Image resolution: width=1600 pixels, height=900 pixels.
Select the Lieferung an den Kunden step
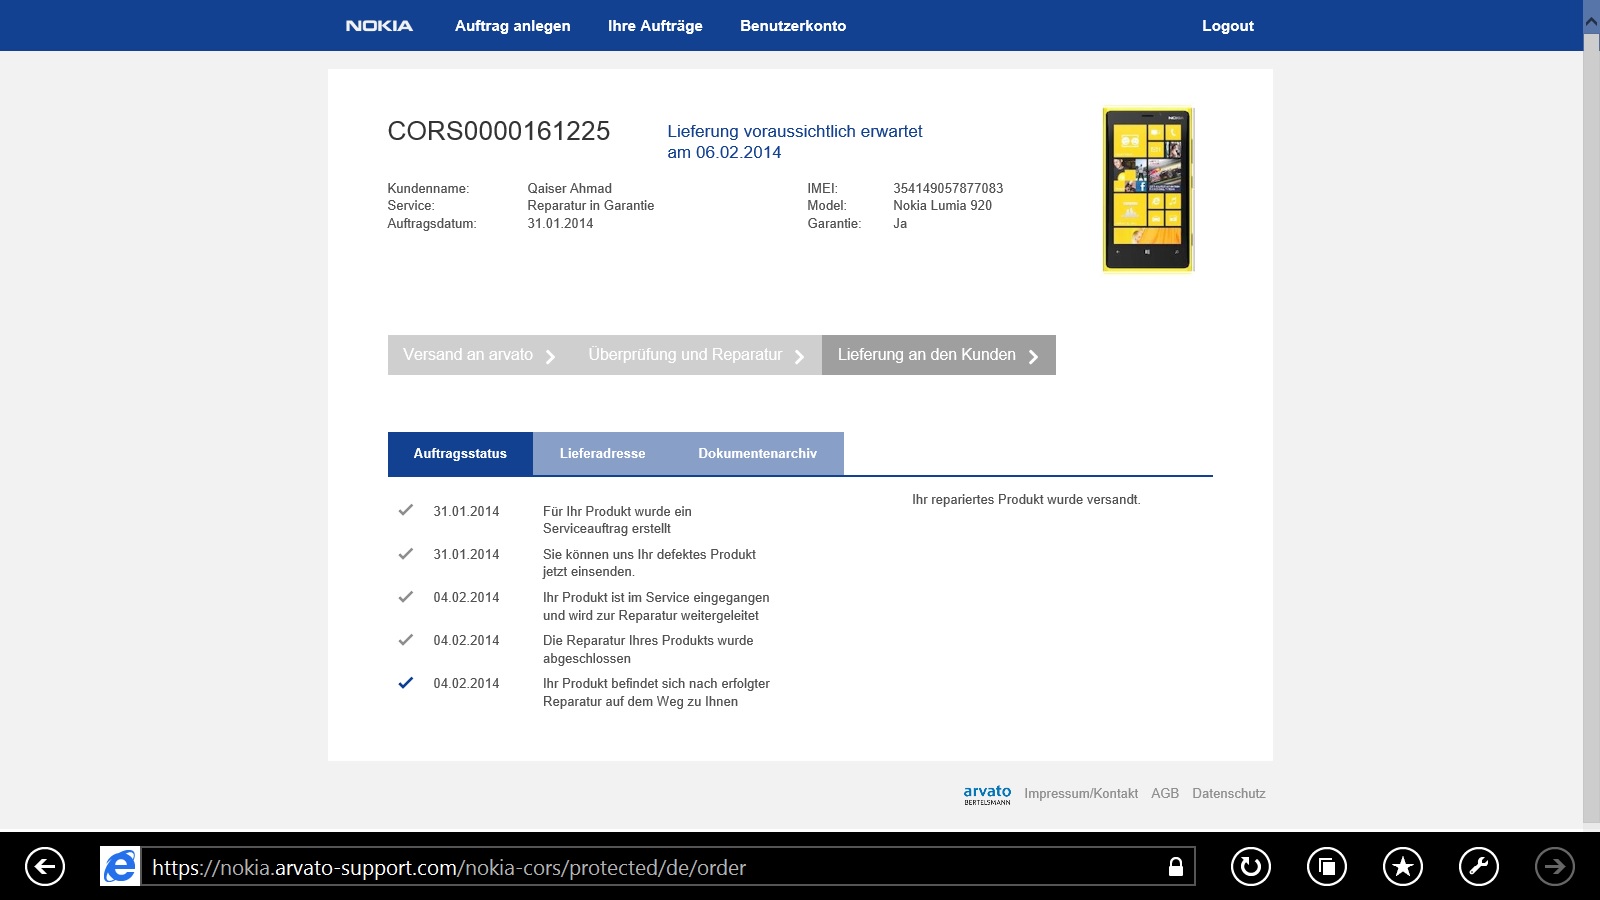coord(939,355)
